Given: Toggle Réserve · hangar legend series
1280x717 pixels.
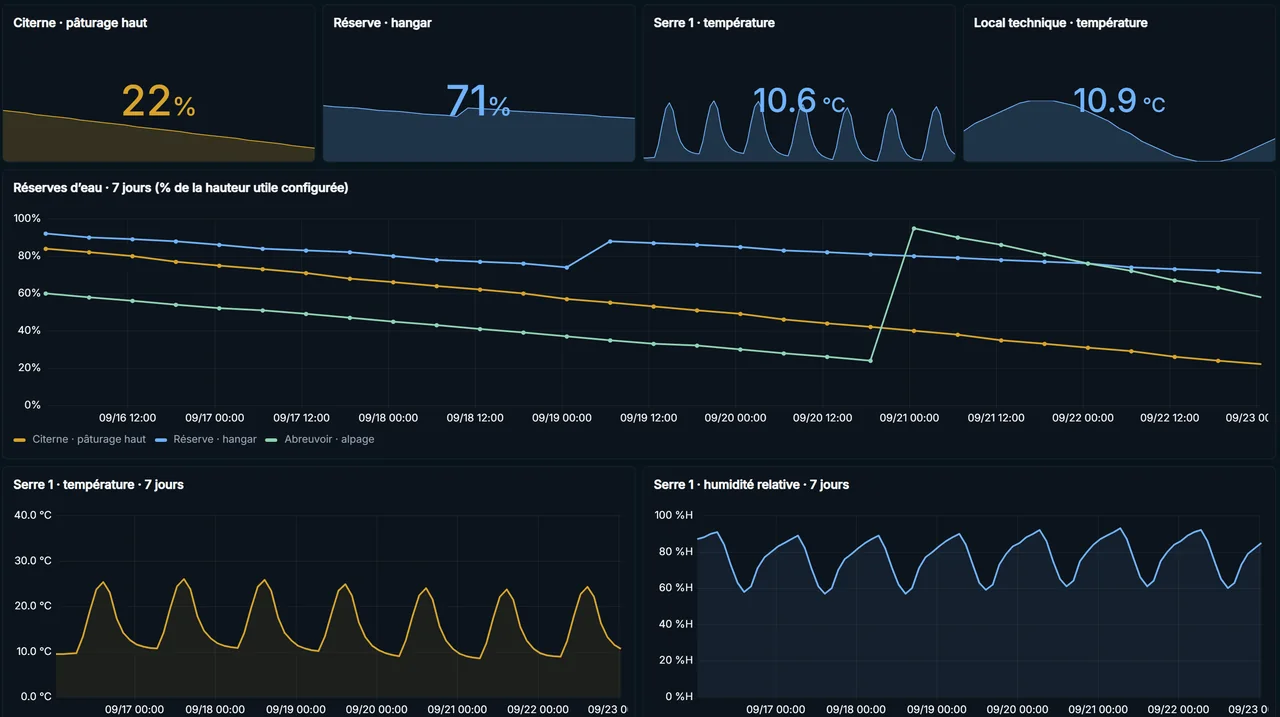Looking at the screenshot, I should coord(205,439).
